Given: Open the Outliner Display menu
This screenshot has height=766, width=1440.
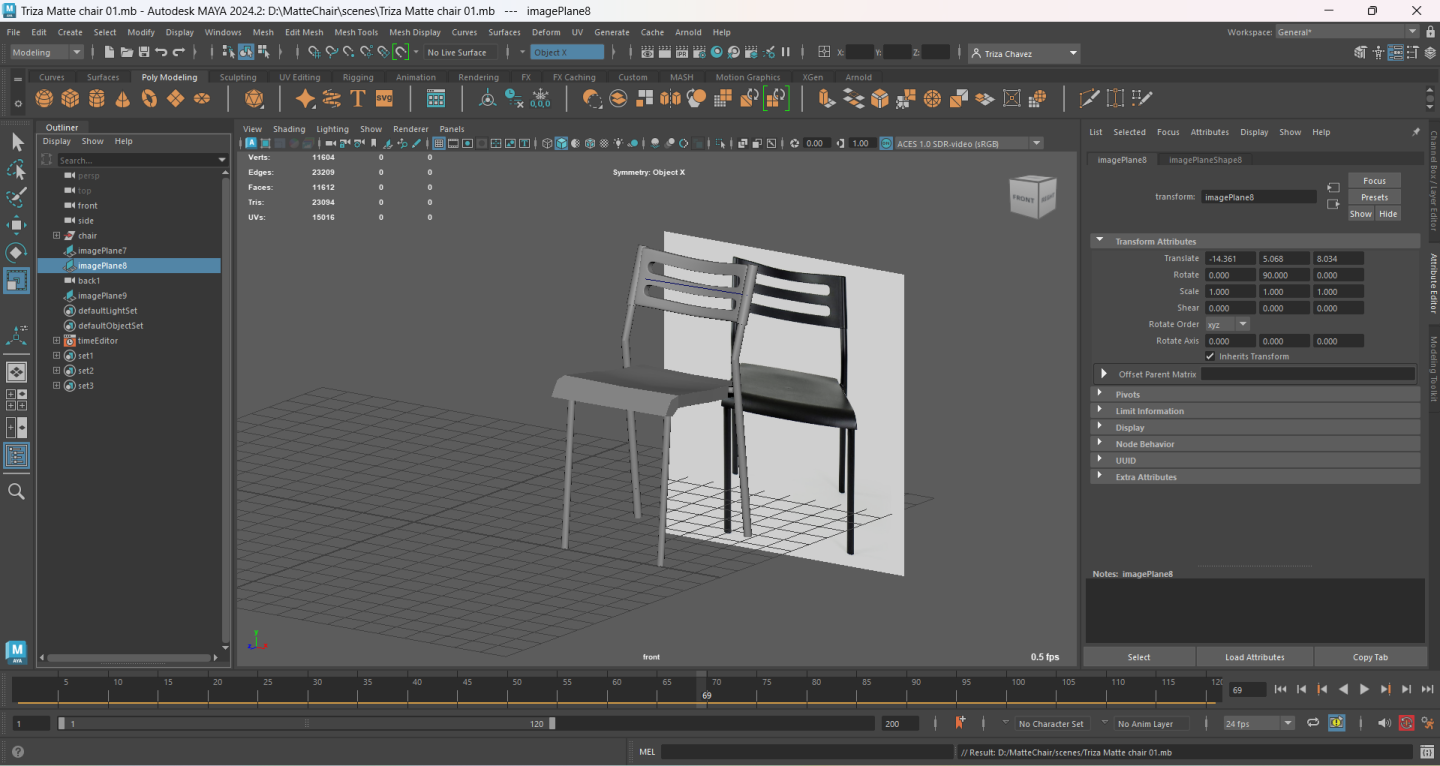Looking at the screenshot, I should pyautogui.click(x=57, y=141).
